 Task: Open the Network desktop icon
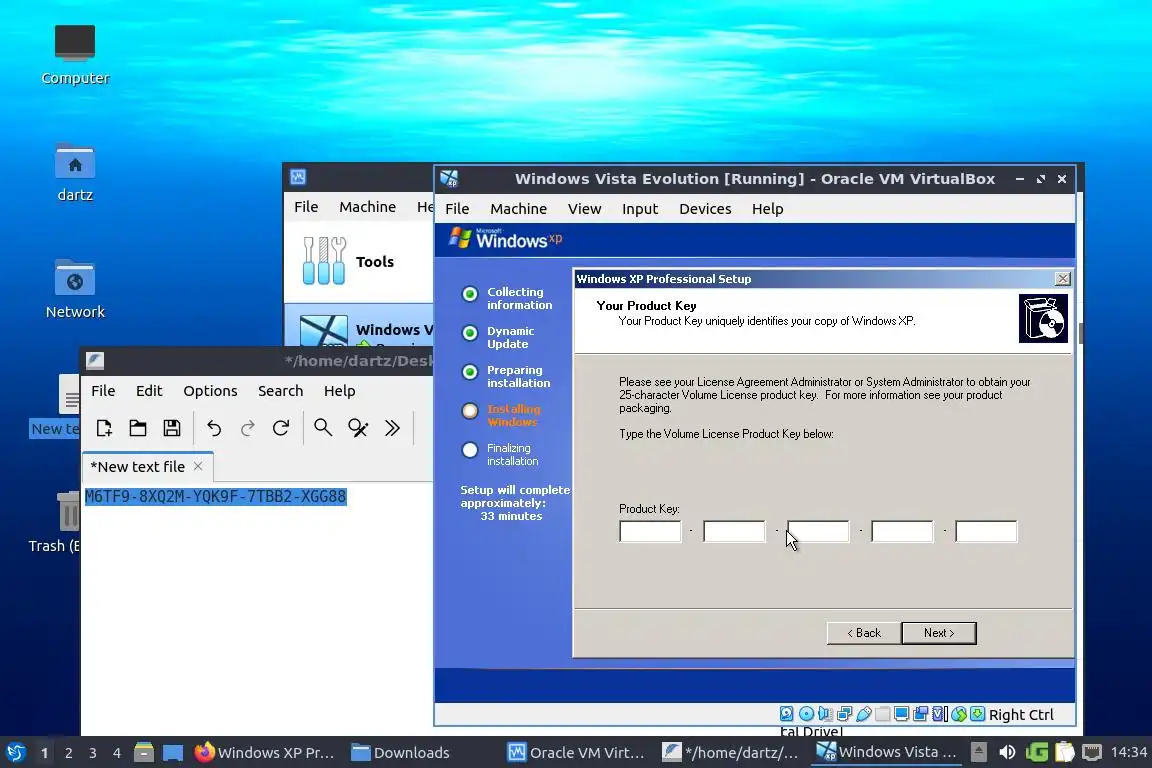tap(75, 290)
